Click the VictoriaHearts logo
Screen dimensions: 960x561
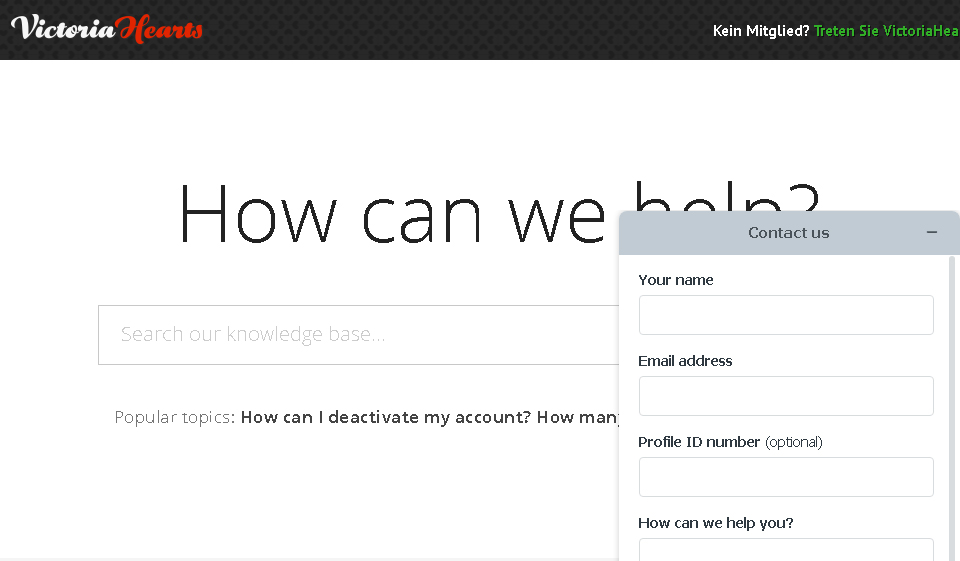coord(107,28)
